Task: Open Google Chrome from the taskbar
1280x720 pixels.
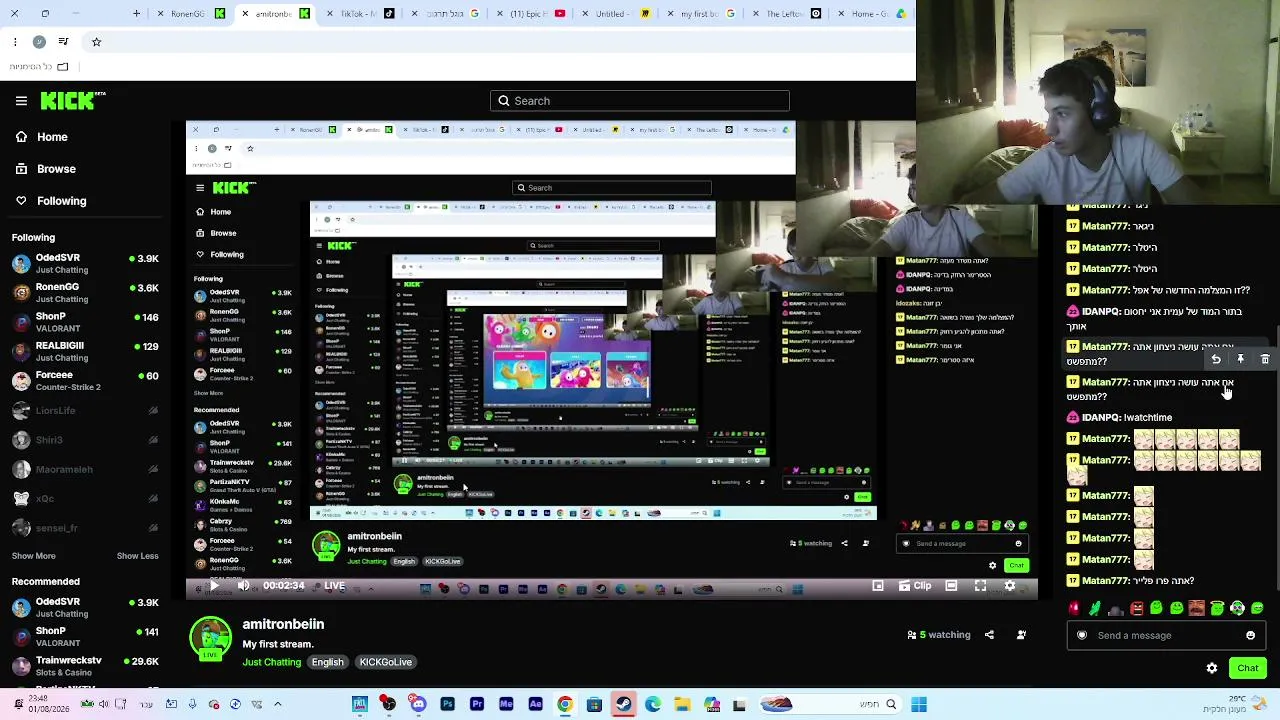Action: (x=565, y=705)
